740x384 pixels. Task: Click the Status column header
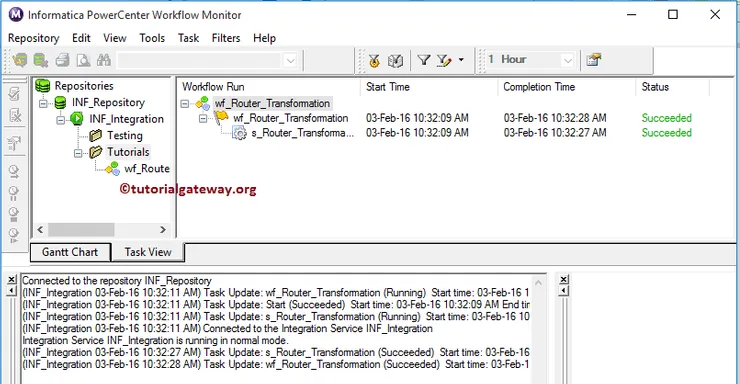click(673, 87)
